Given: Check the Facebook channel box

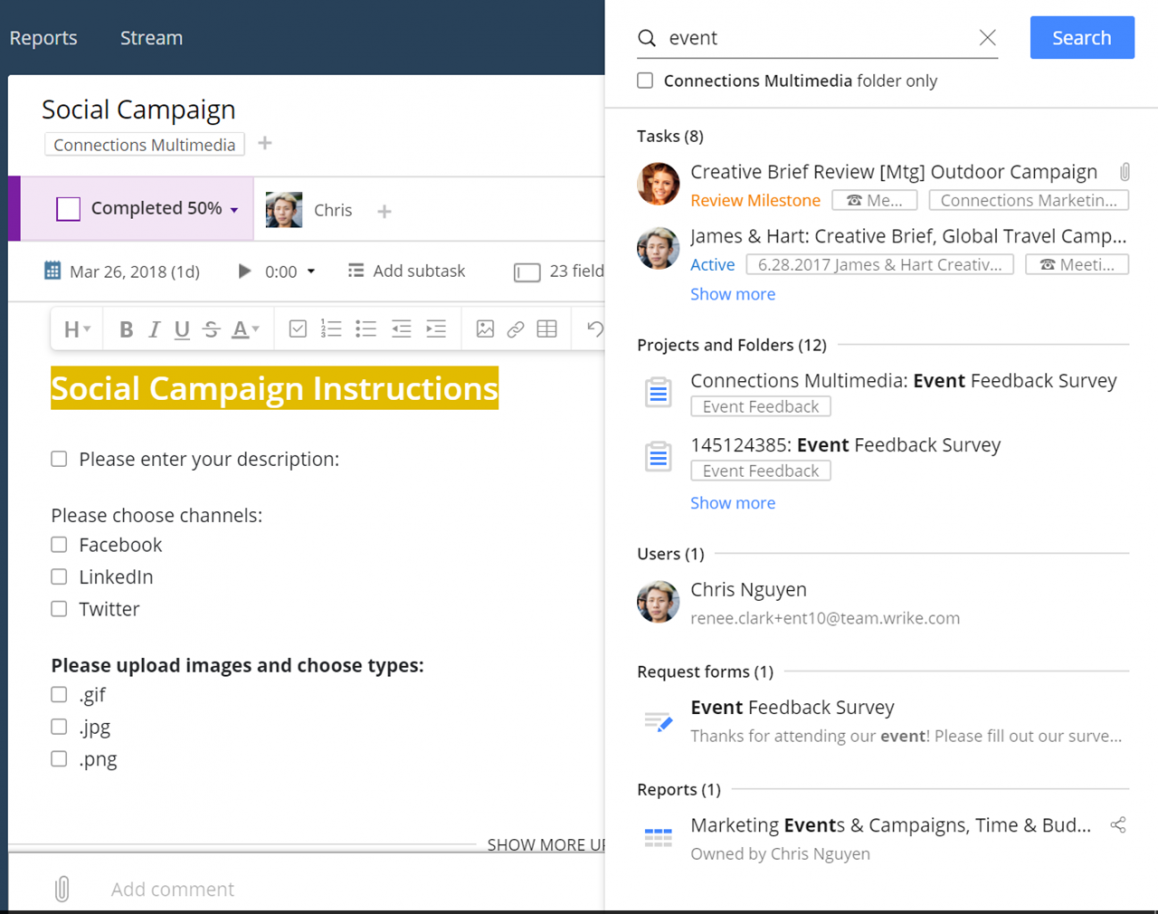Looking at the screenshot, I should [59, 545].
